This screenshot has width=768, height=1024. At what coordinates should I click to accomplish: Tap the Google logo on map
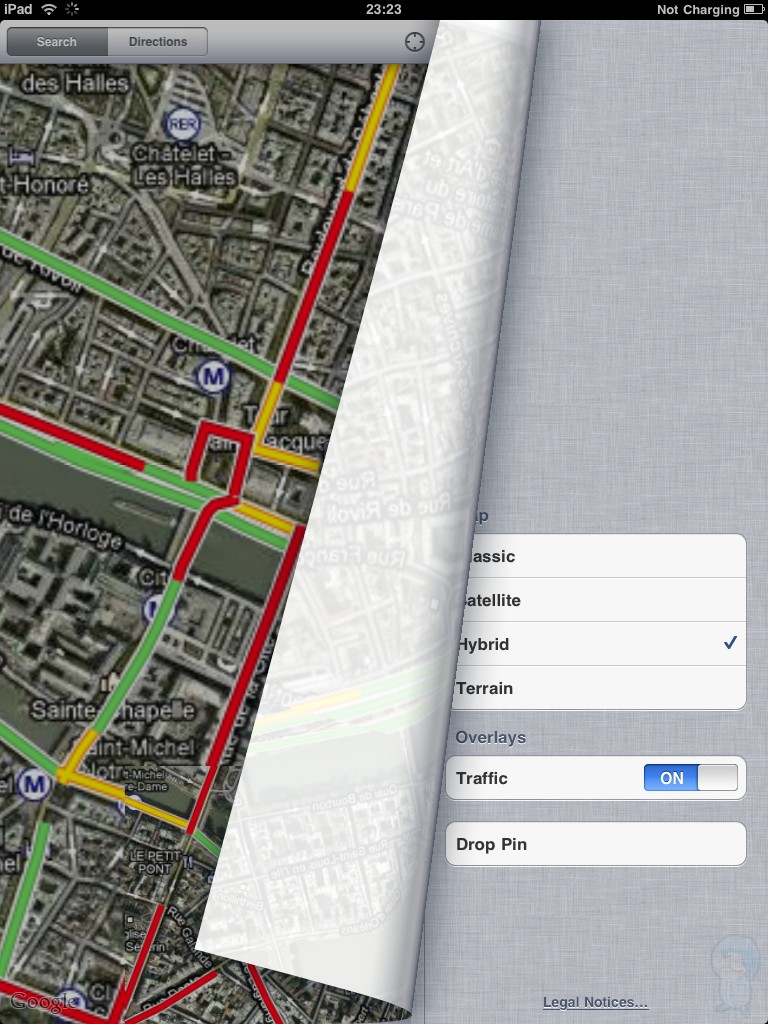click(43, 1001)
